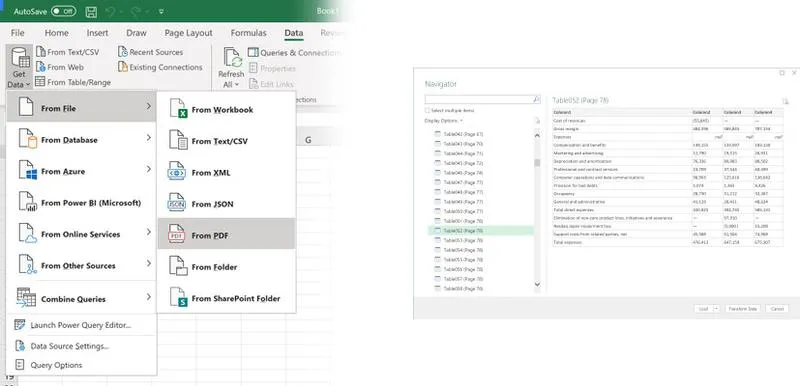Screen dimensions: 800x386
Task: Open Recent Sources
Action: click(x=151, y=52)
